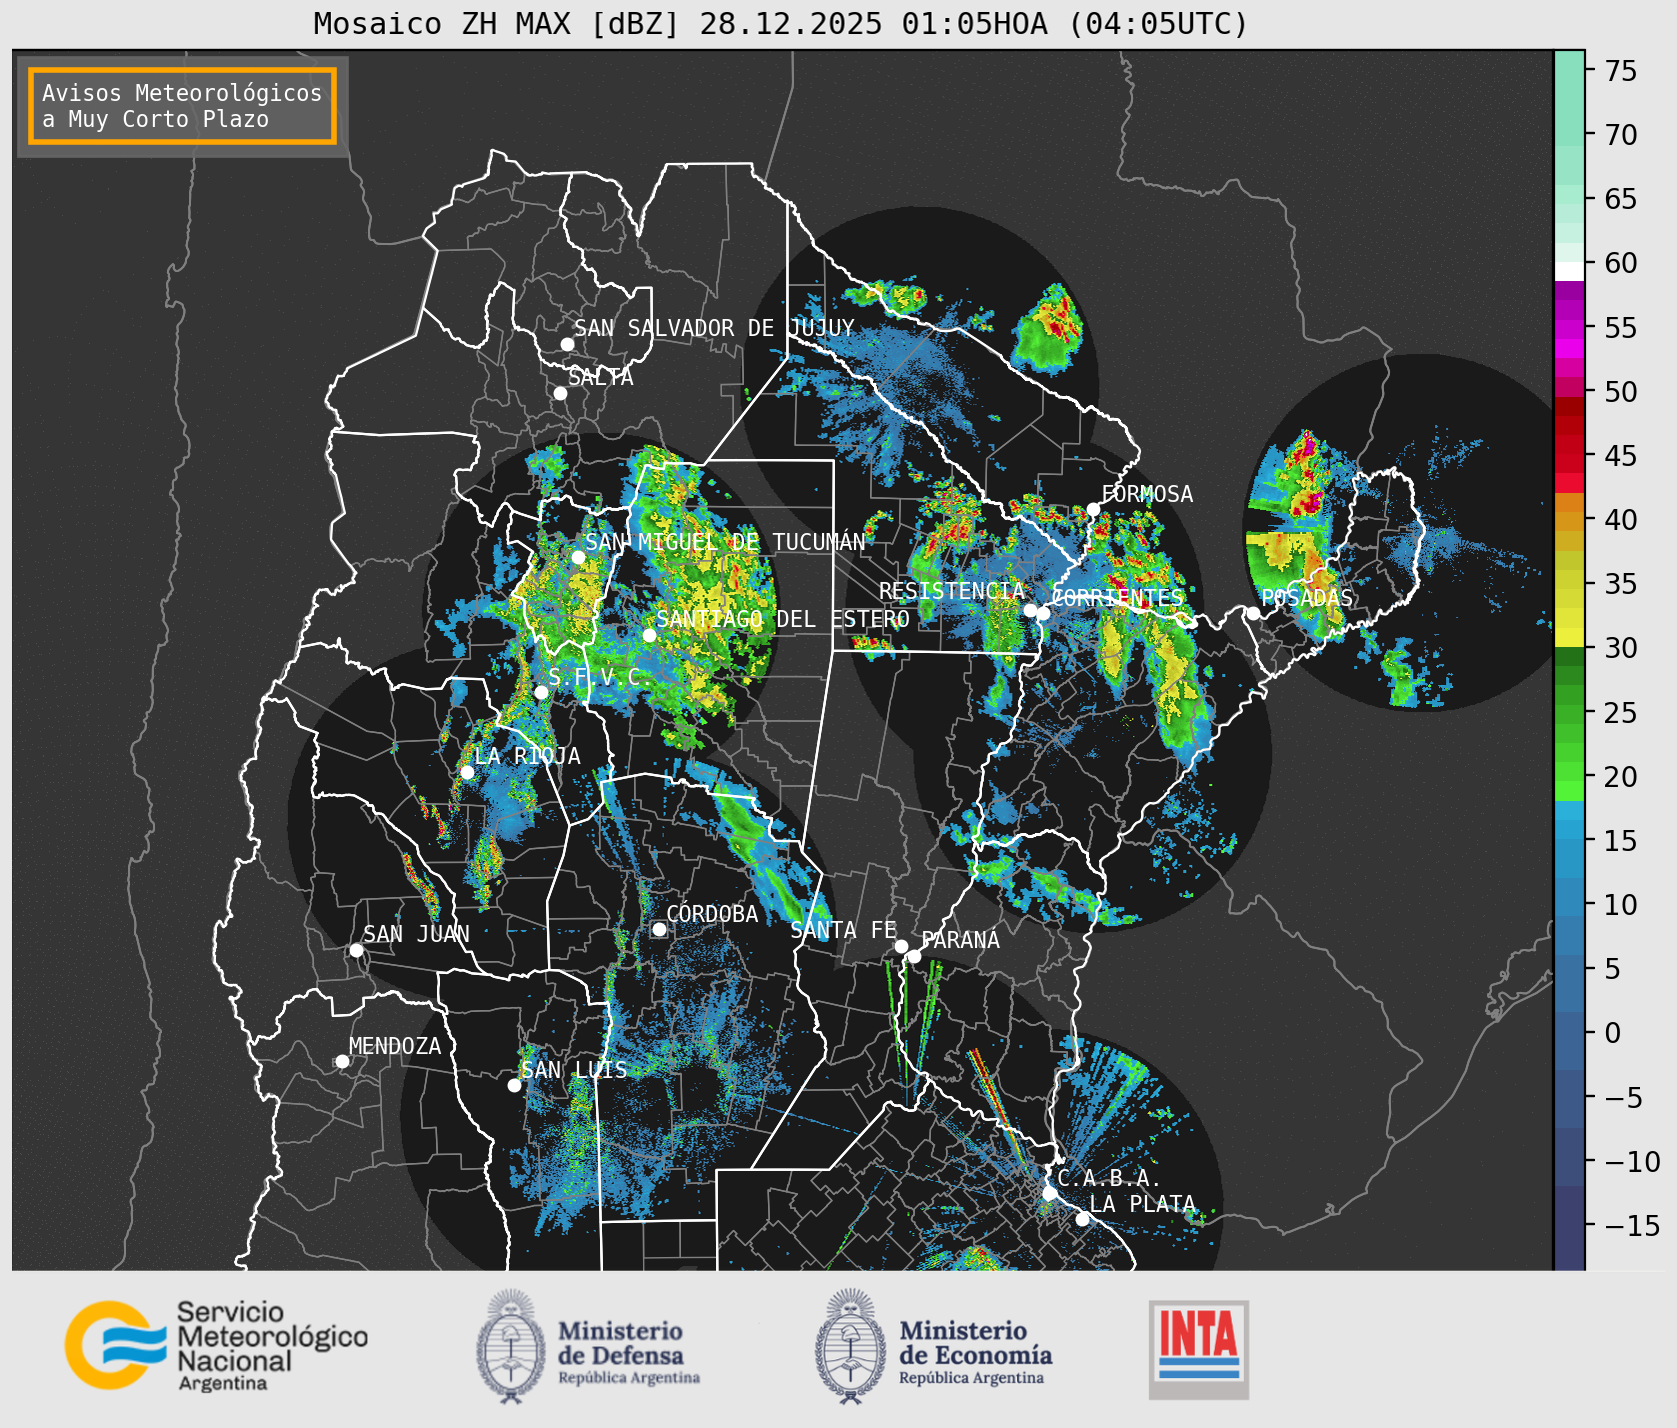Select the San Juan city marker
The height and width of the screenshot is (1428, 1677).
(x=356, y=950)
